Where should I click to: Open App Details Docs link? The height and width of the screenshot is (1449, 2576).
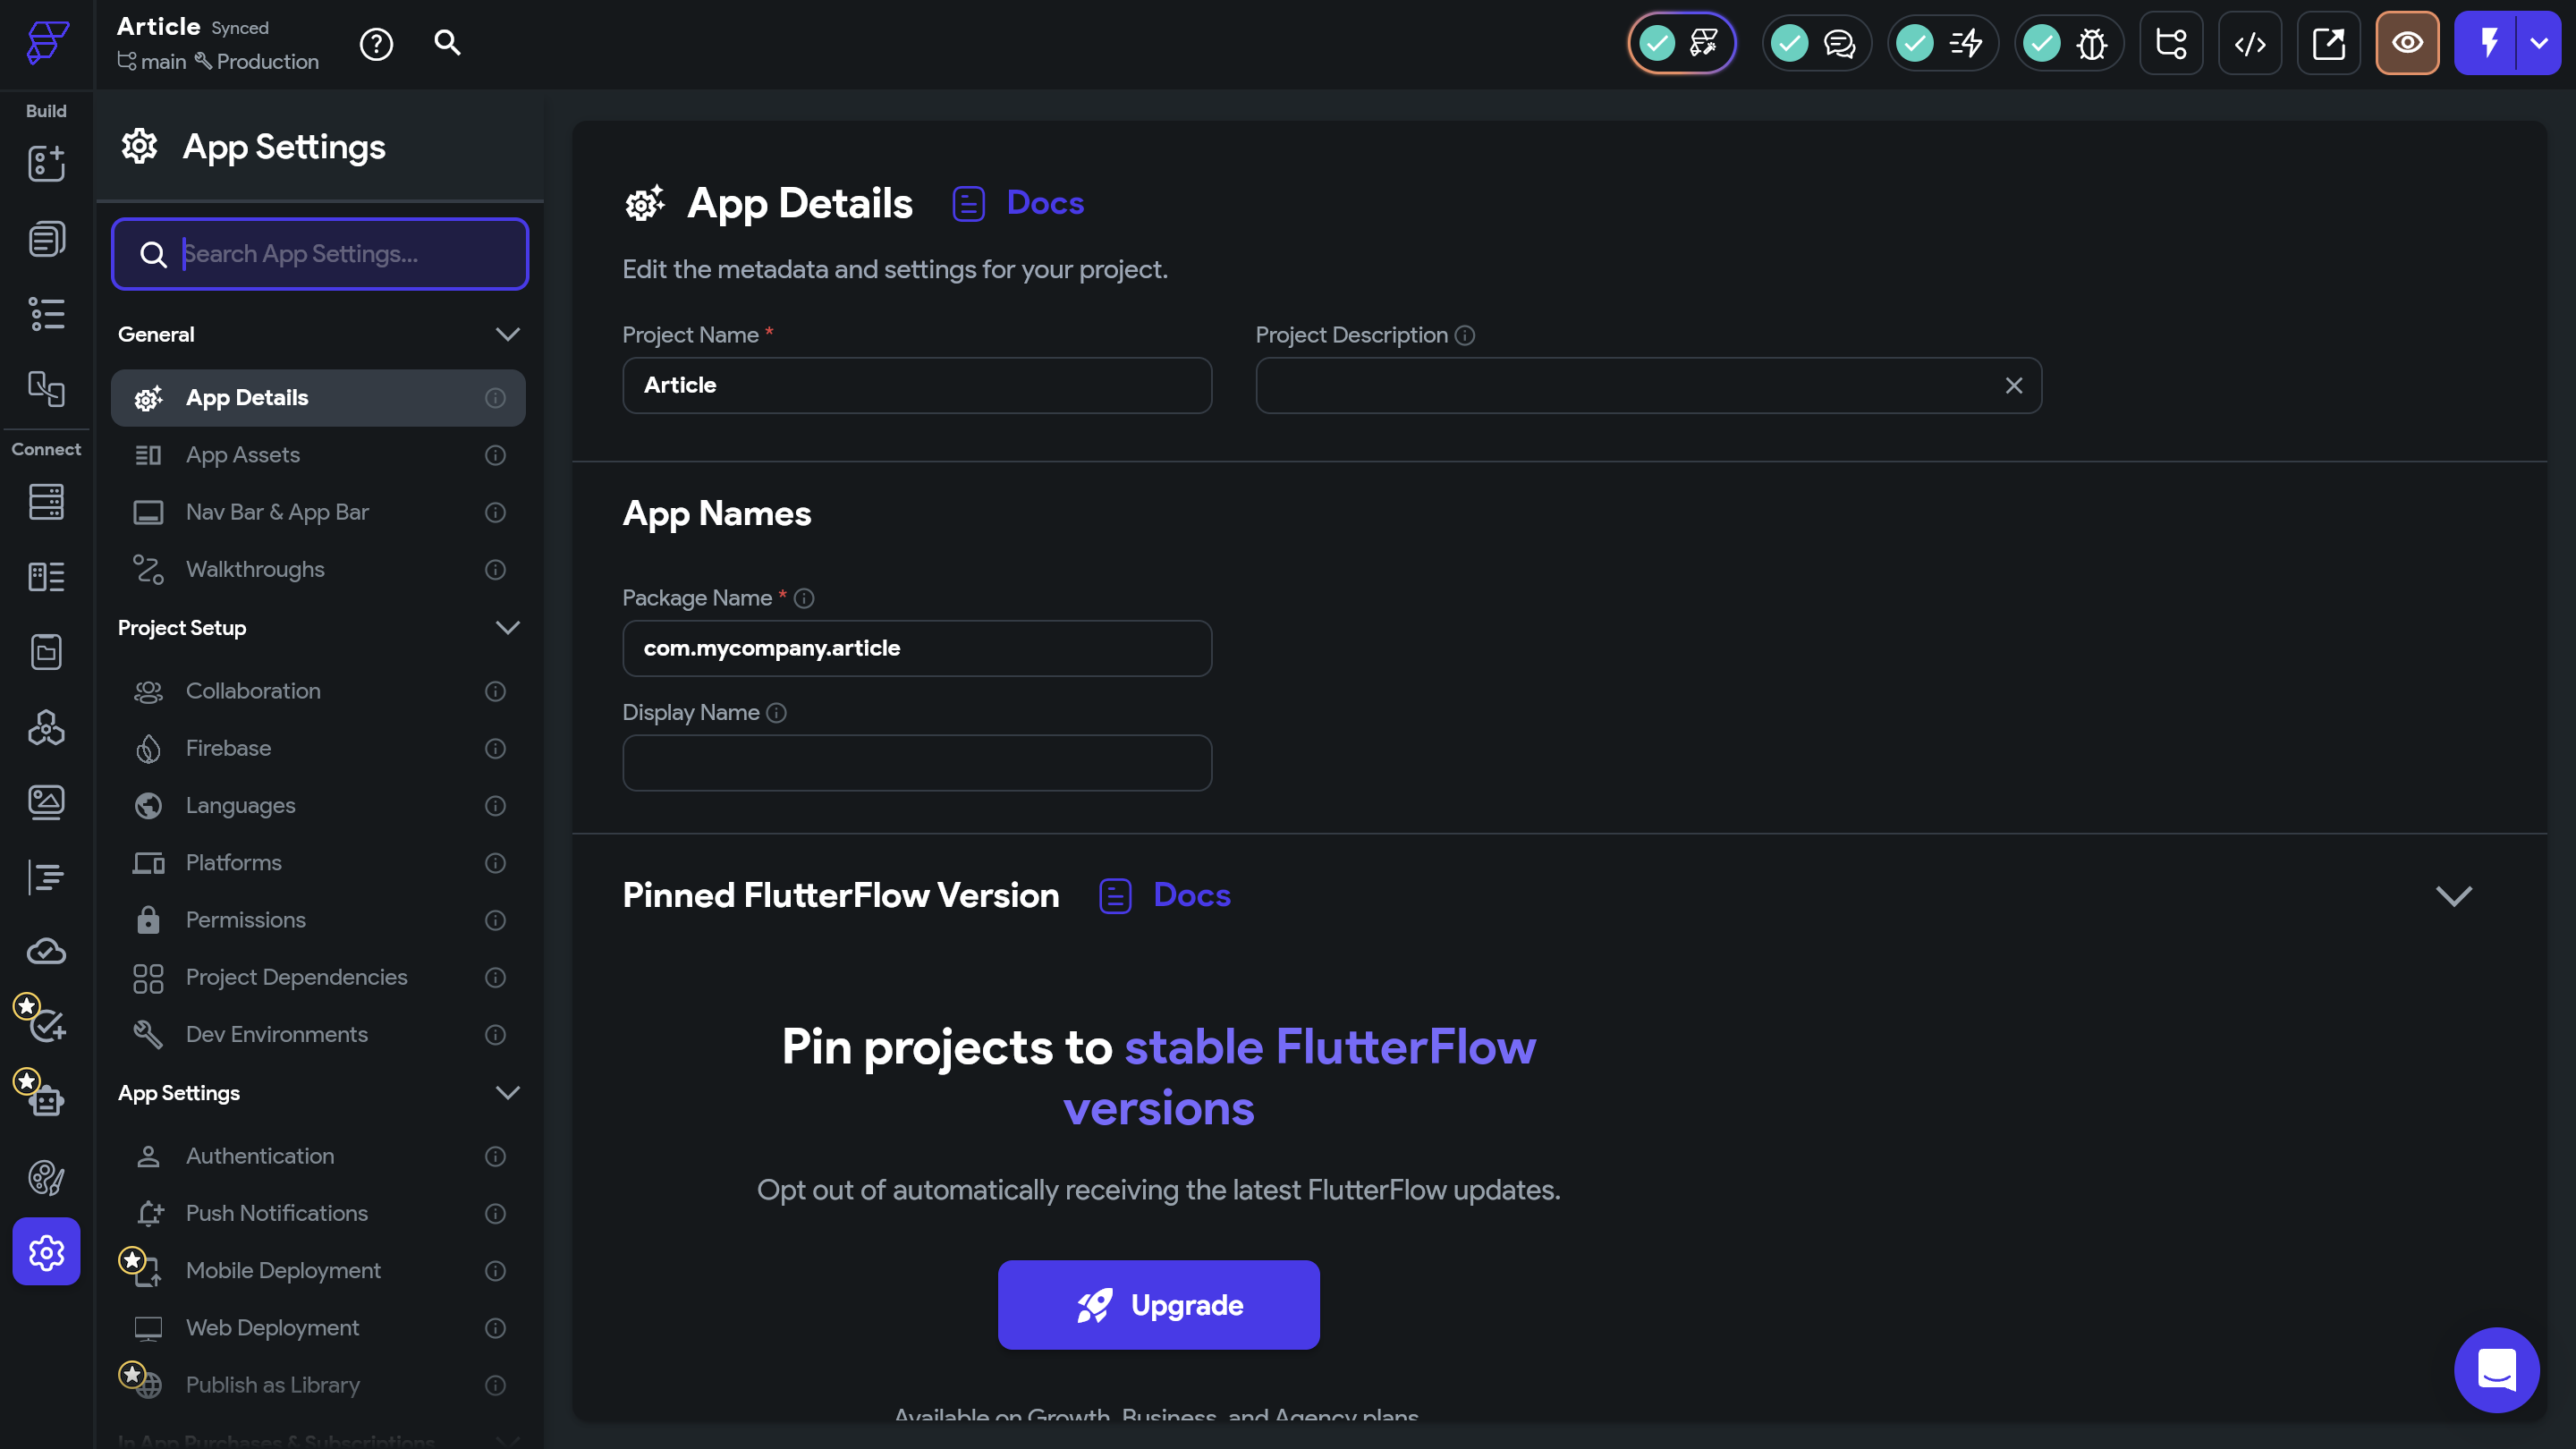point(1044,203)
